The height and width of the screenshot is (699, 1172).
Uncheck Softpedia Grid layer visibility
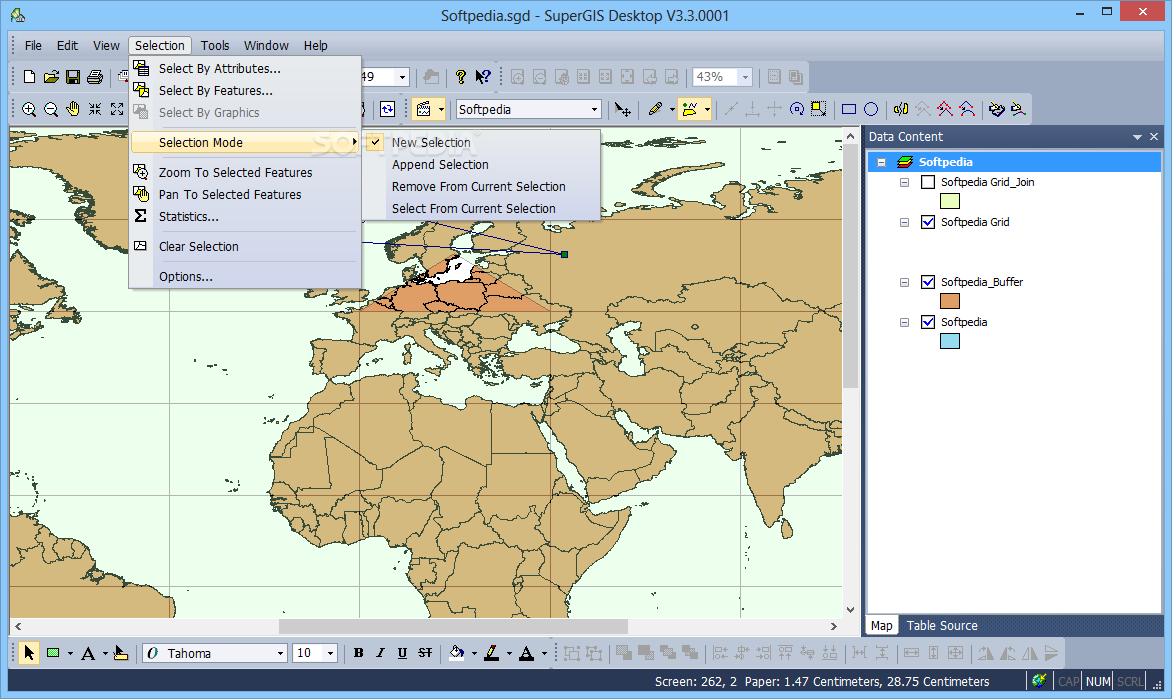928,222
